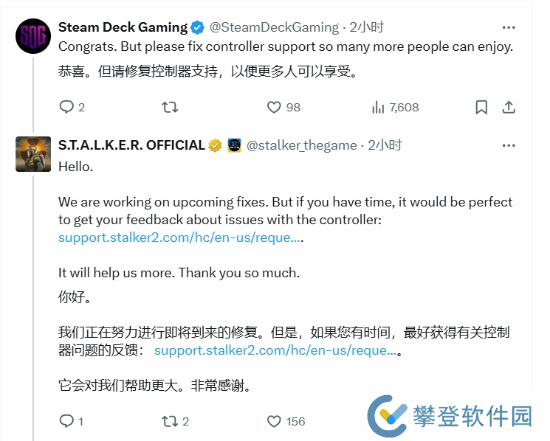Screen dimensions: 550x441
Task: Click the S.T.A.L.K.E.R. OFFICIAL account name
Action: point(132,145)
